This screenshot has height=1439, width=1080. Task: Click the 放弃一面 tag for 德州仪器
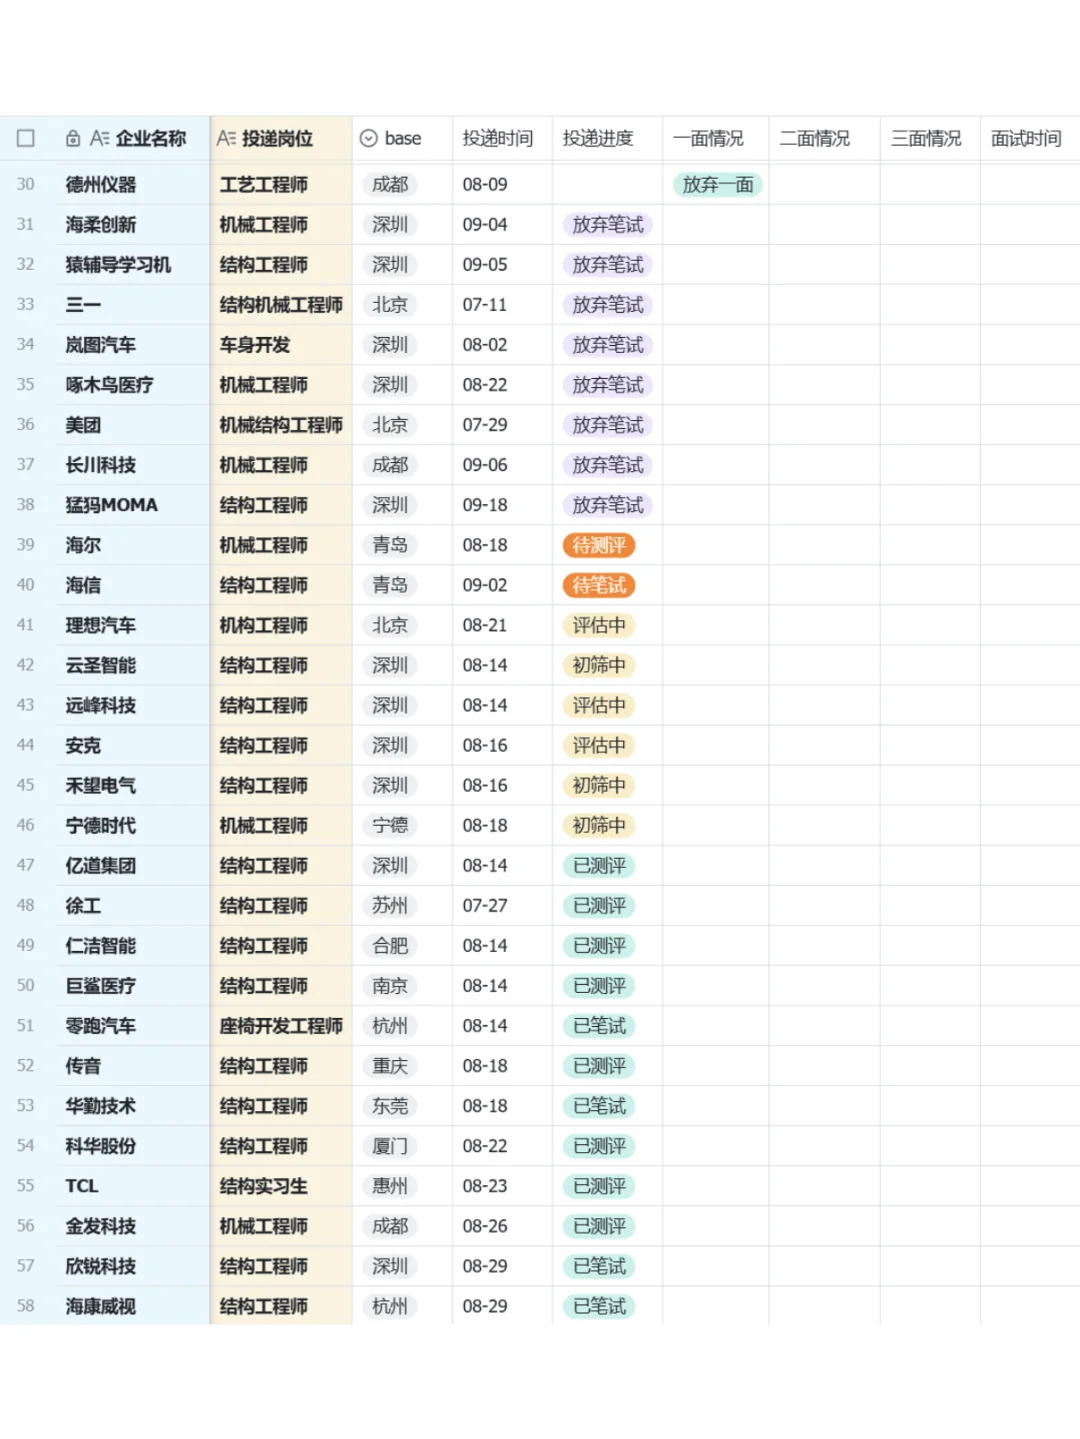718,185
